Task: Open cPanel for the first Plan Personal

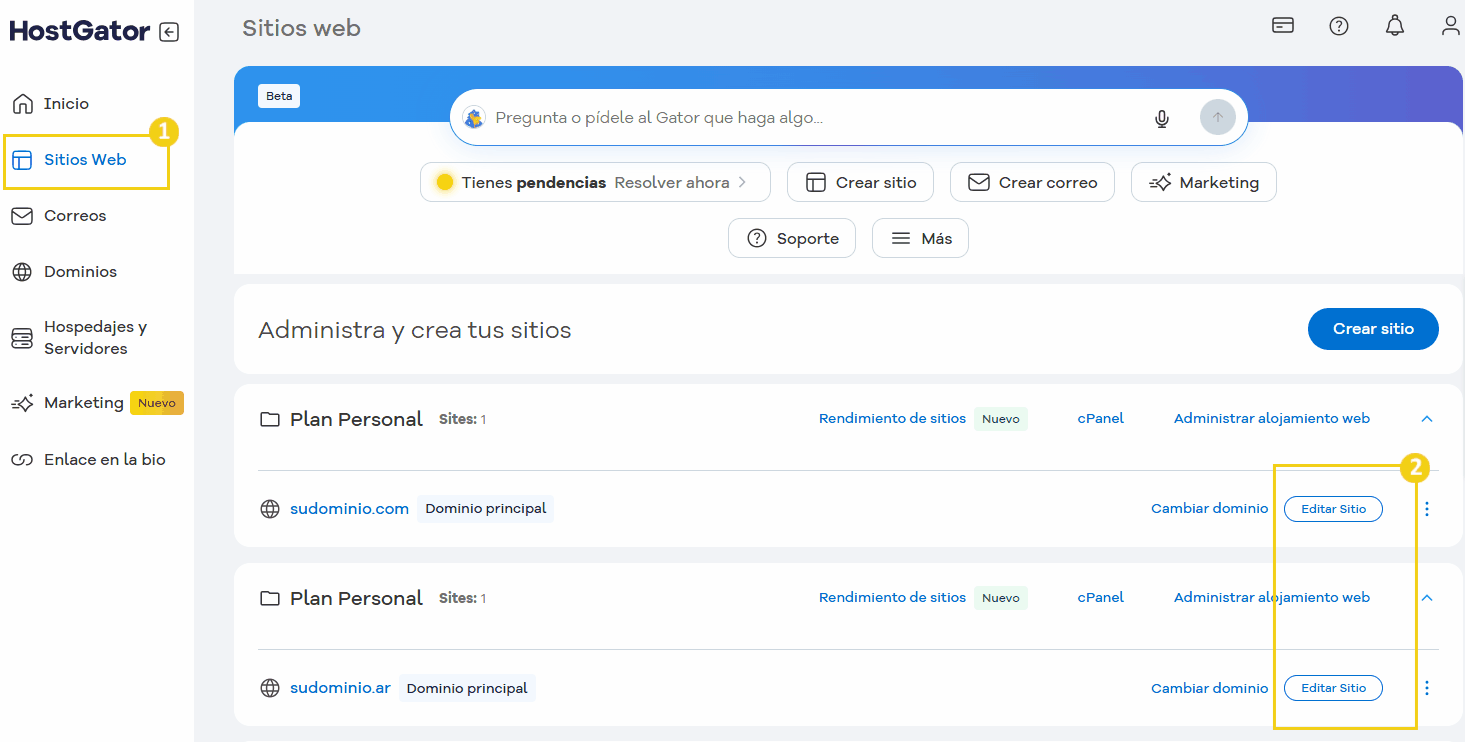Action: (x=1100, y=418)
